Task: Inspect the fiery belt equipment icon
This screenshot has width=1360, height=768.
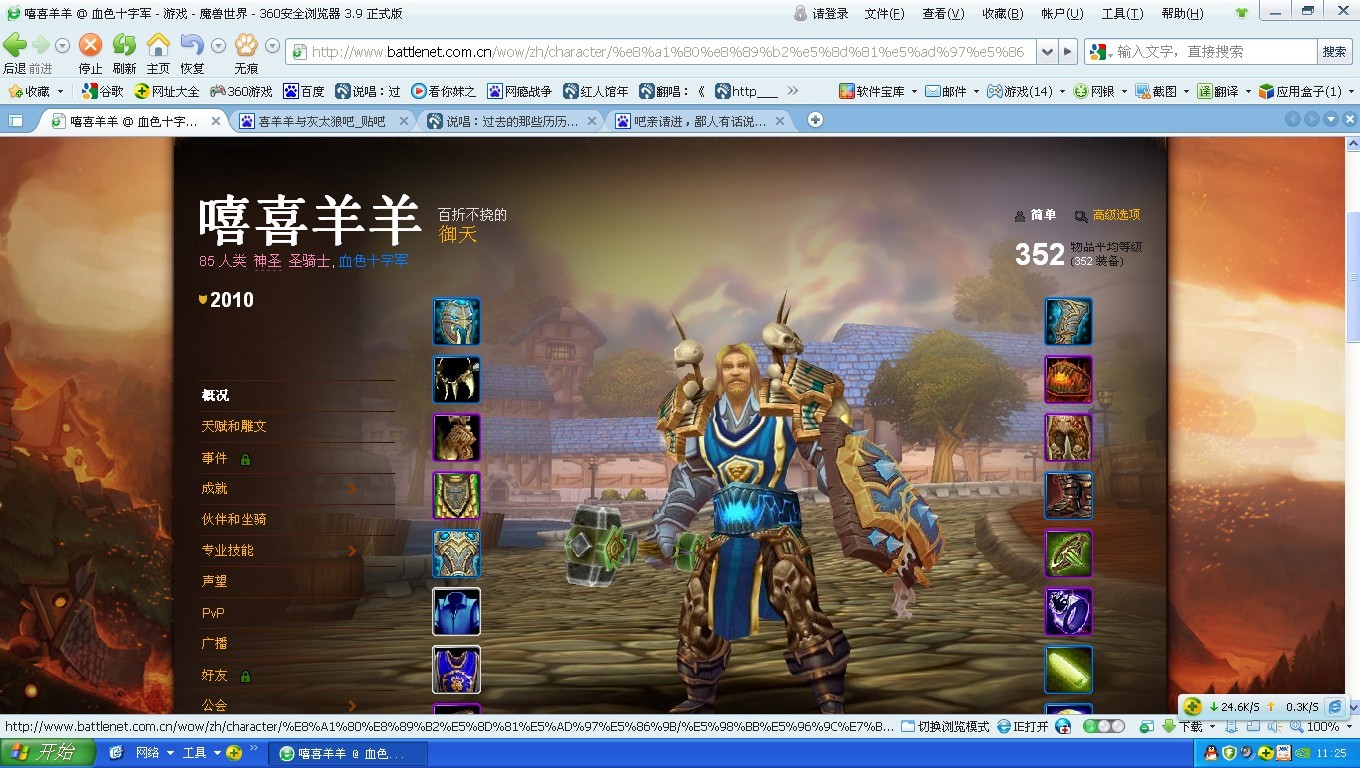Action: (1068, 380)
